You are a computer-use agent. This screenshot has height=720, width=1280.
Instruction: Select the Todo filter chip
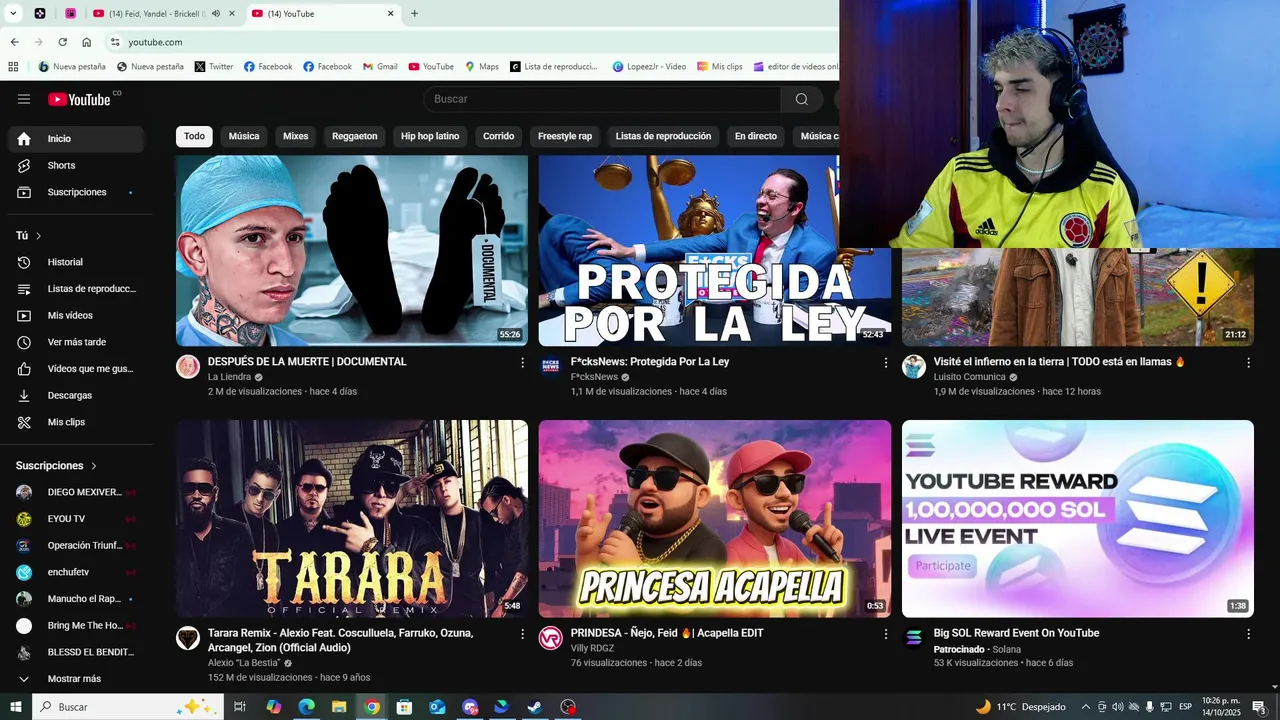pyautogui.click(x=194, y=136)
